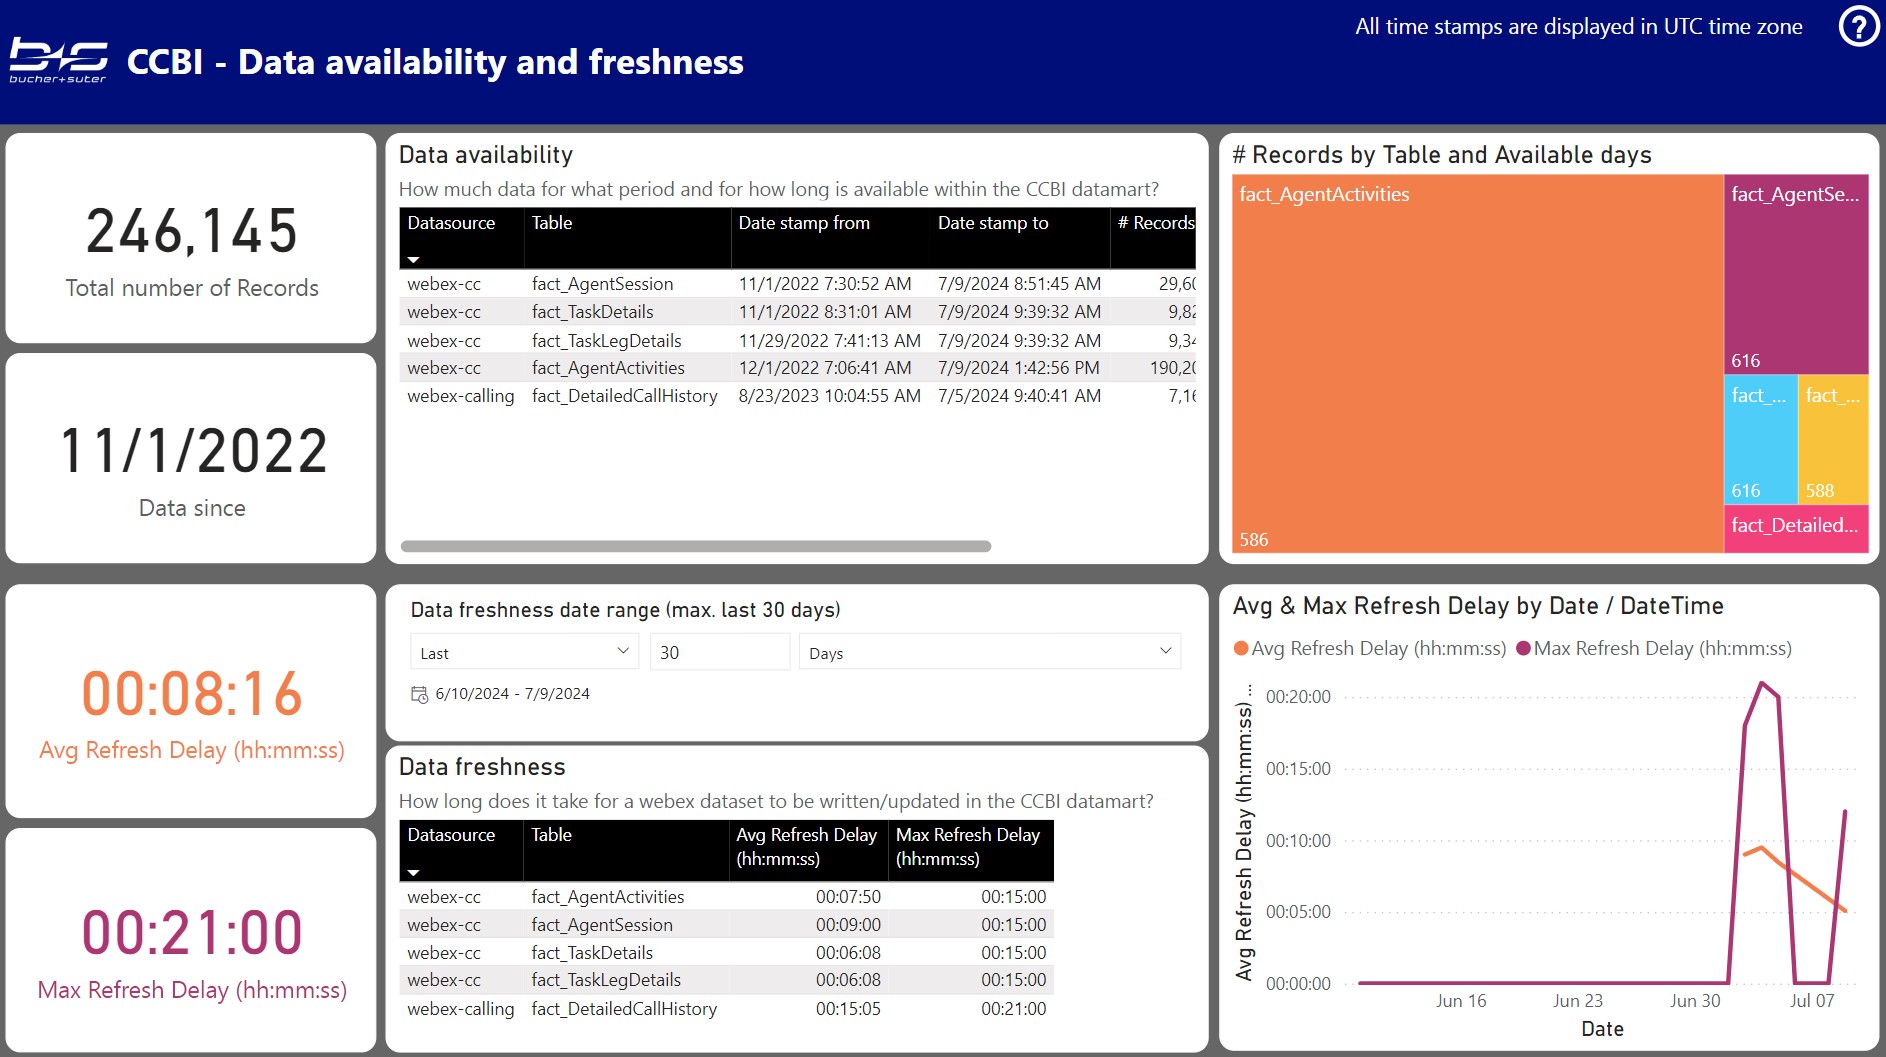Sort by # Records column header
Screen dimensions: 1886x1057
(1155, 237)
